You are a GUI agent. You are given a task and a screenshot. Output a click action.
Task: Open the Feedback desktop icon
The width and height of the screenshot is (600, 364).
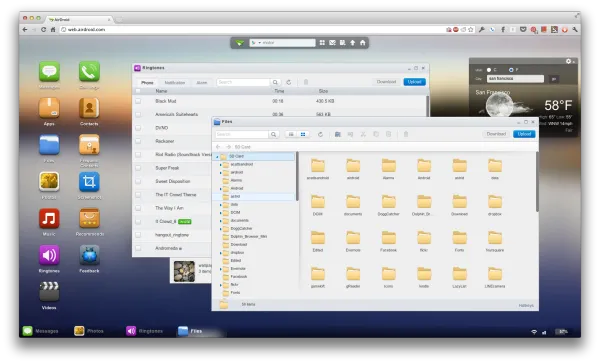[89, 255]
